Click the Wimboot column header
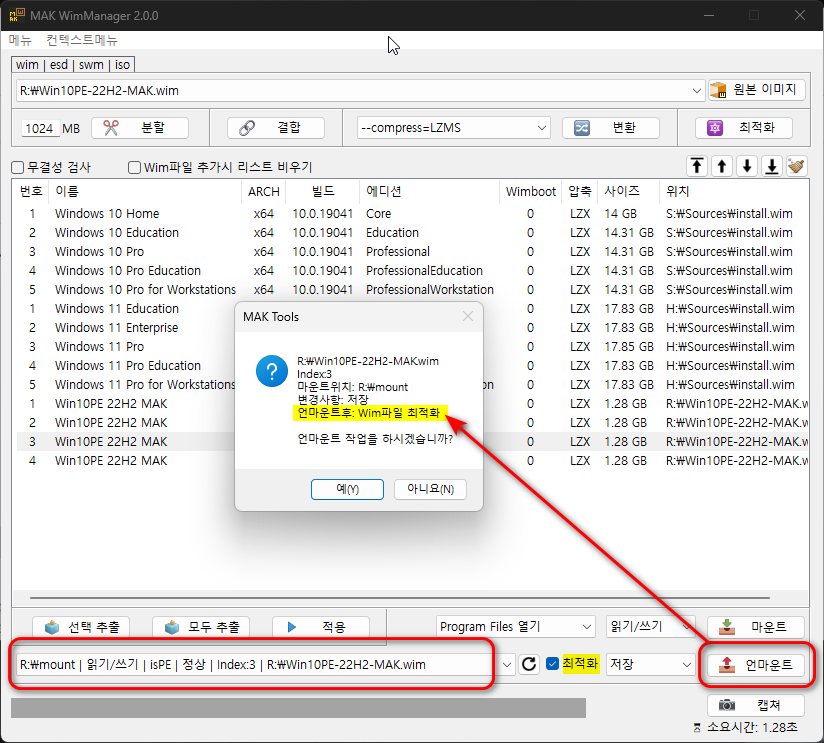The image size is (824, 743). (530, 191)
